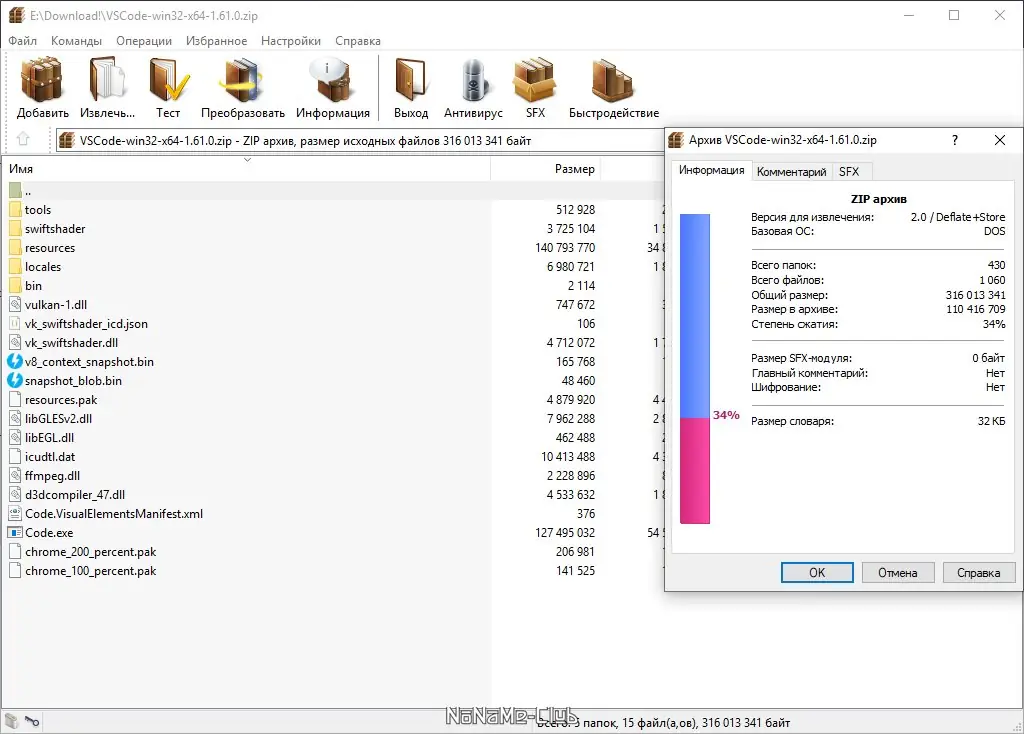Click the archive path address field

pyautogui.click(x=360, y=140)
